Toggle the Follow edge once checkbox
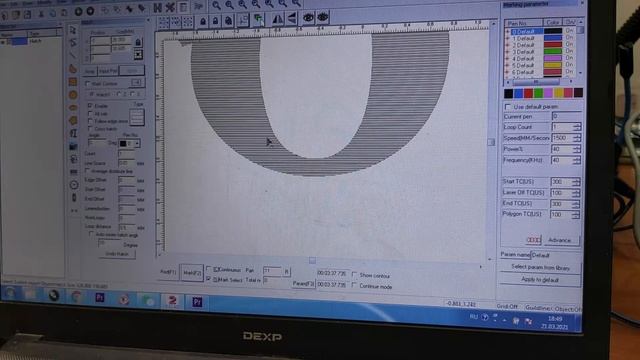640x360 pixels. [90, 121]
